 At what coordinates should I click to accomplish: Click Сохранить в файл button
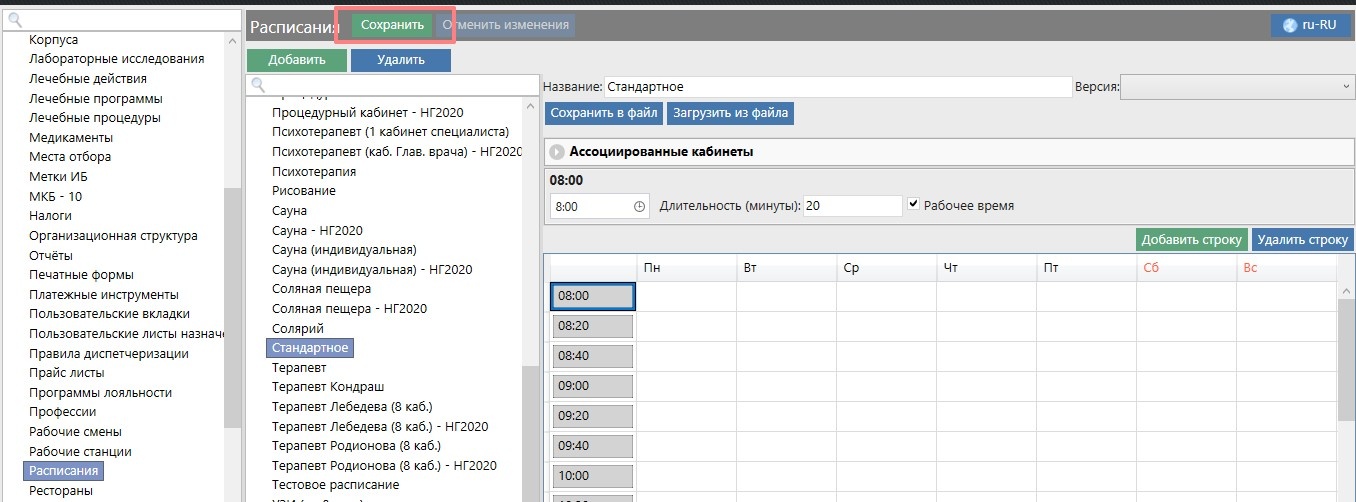click(x=604, y=113)
